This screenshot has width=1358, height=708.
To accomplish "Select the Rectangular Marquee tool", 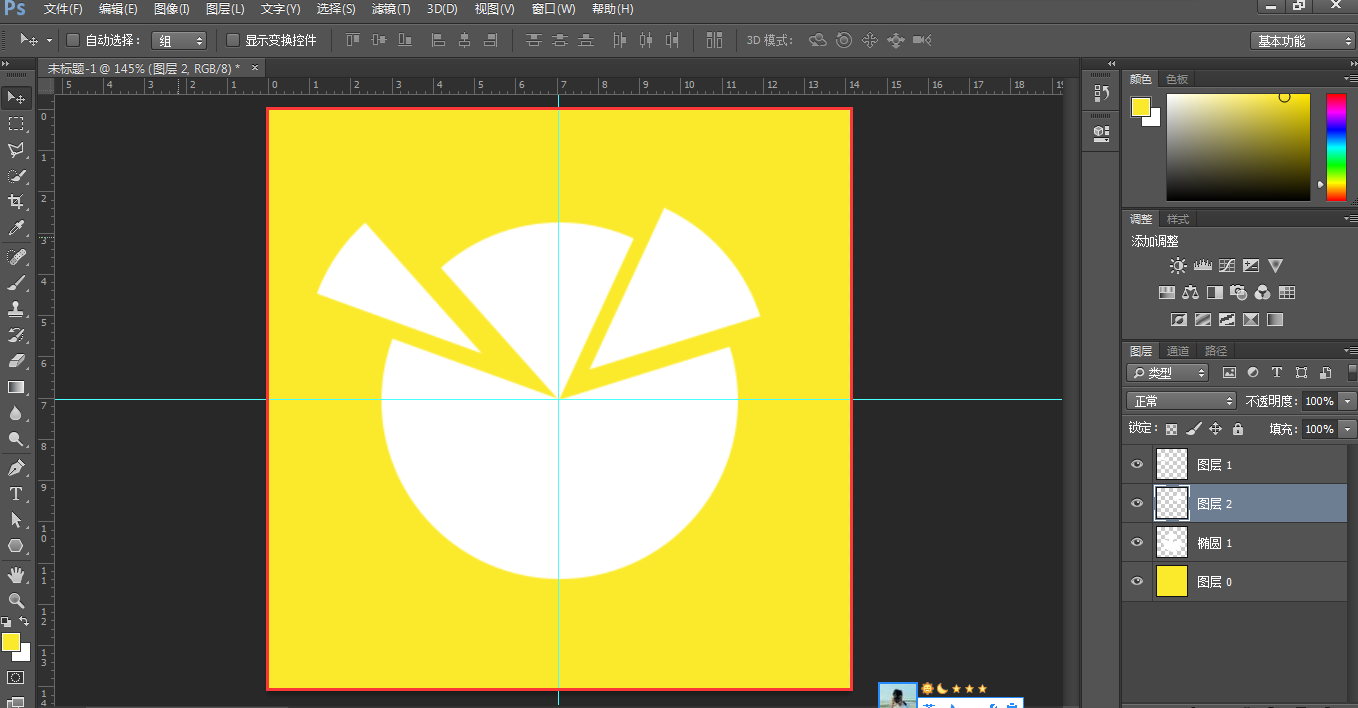I will tap(16, 124).
